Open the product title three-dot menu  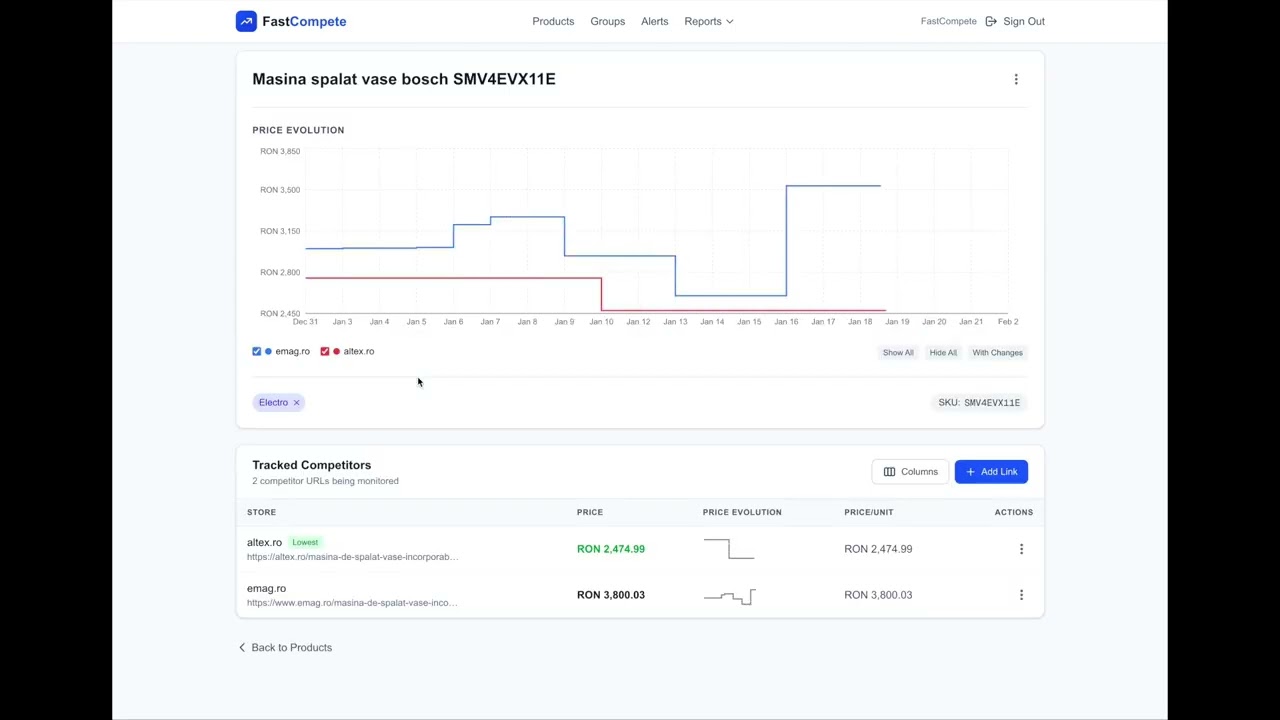(1016, 79)
